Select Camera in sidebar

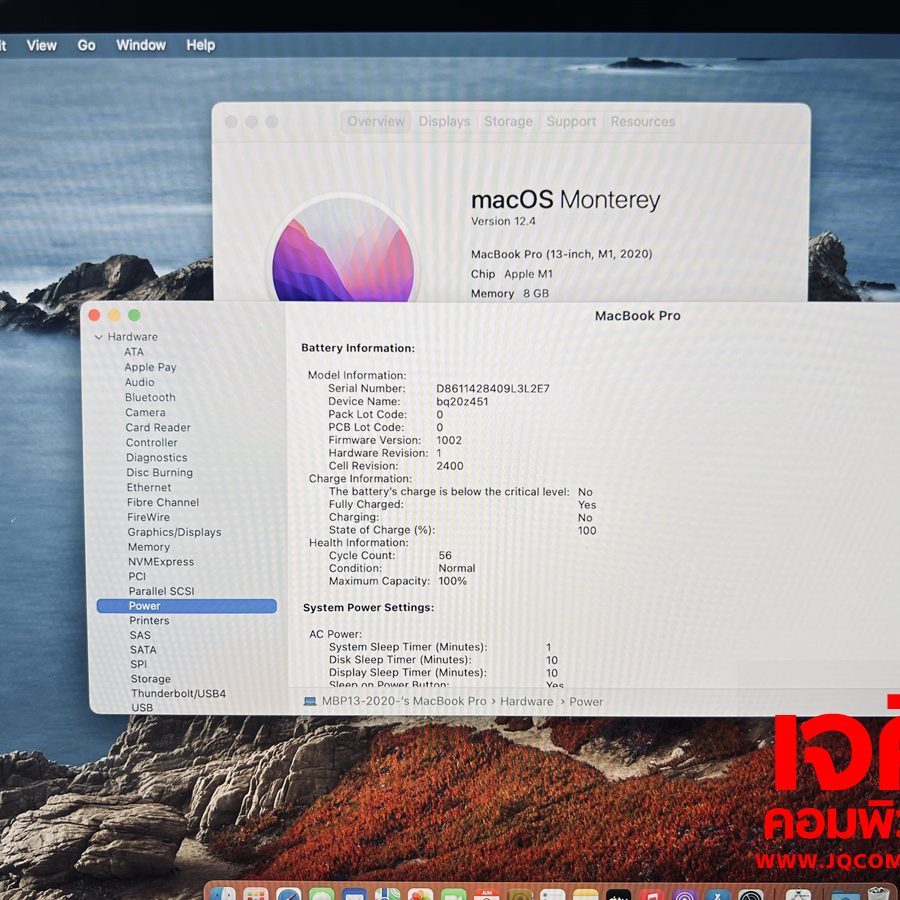[145, 412]
